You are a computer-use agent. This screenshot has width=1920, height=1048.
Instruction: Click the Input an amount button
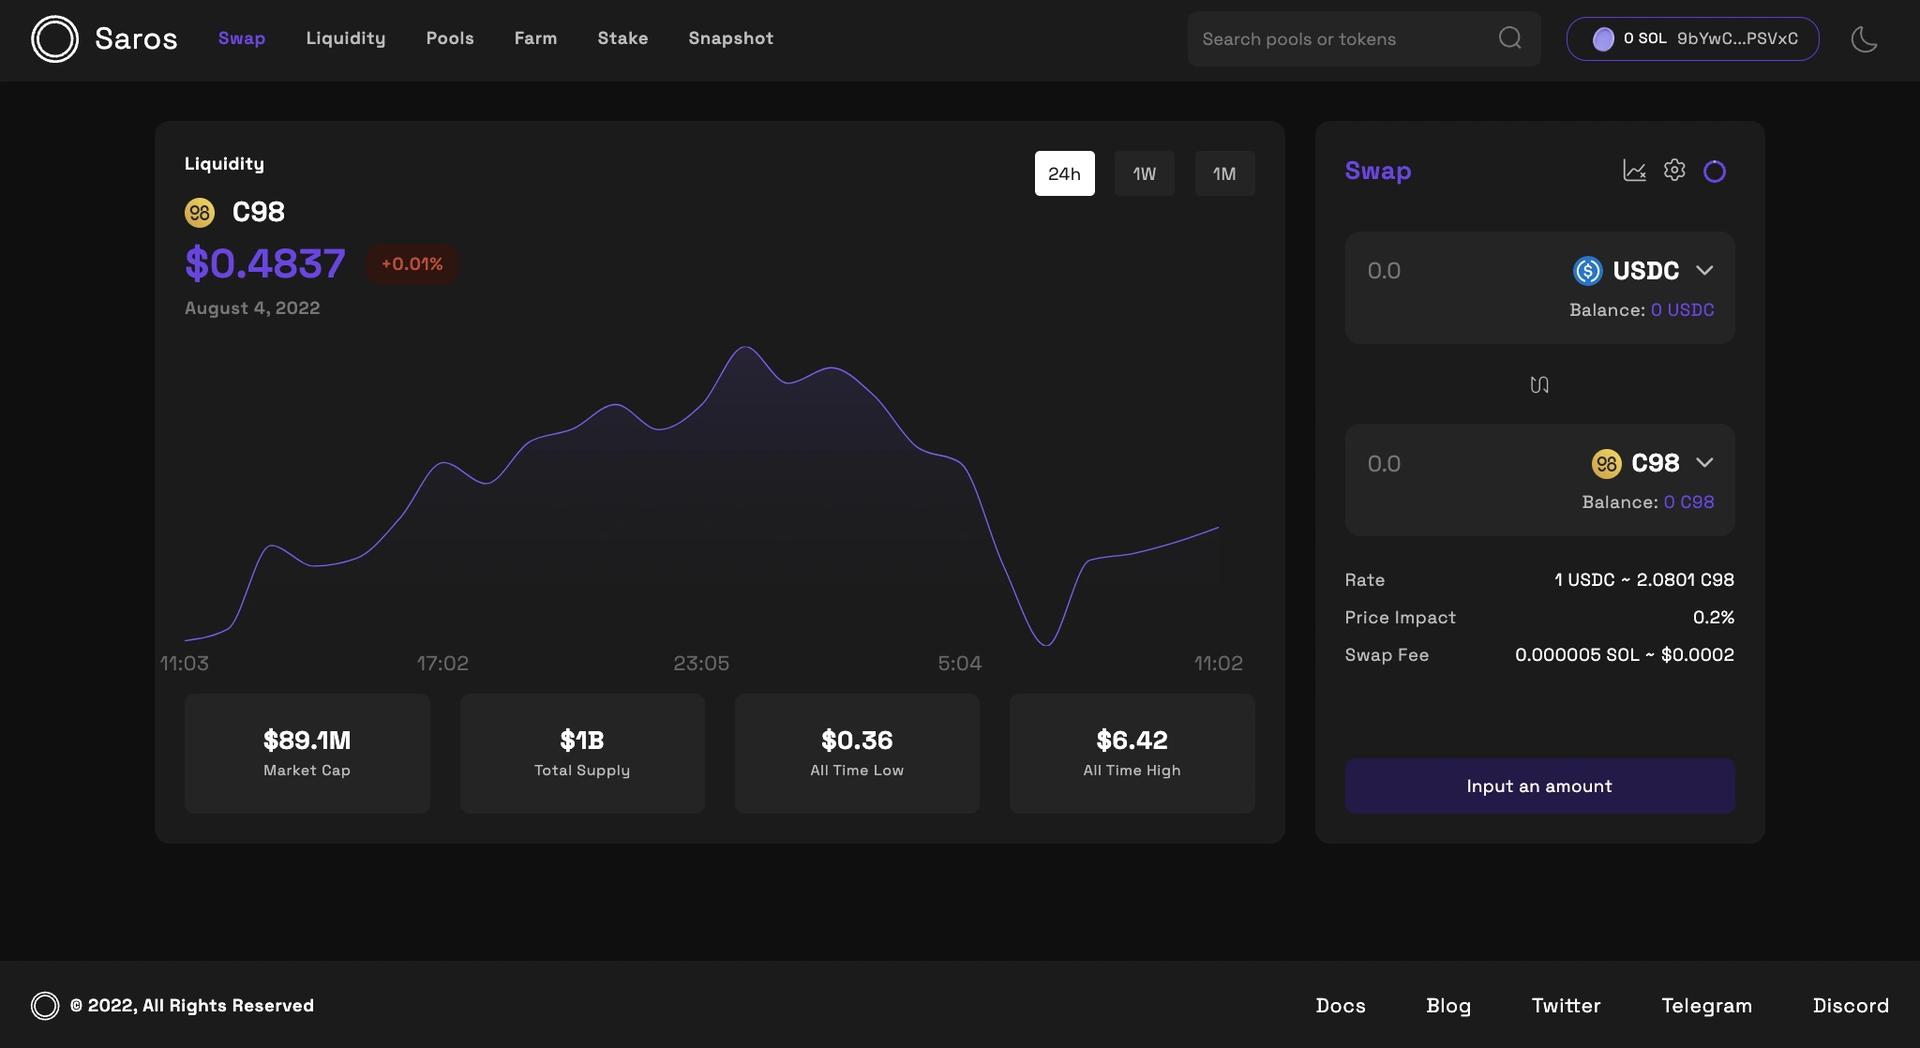point(1539,786)
